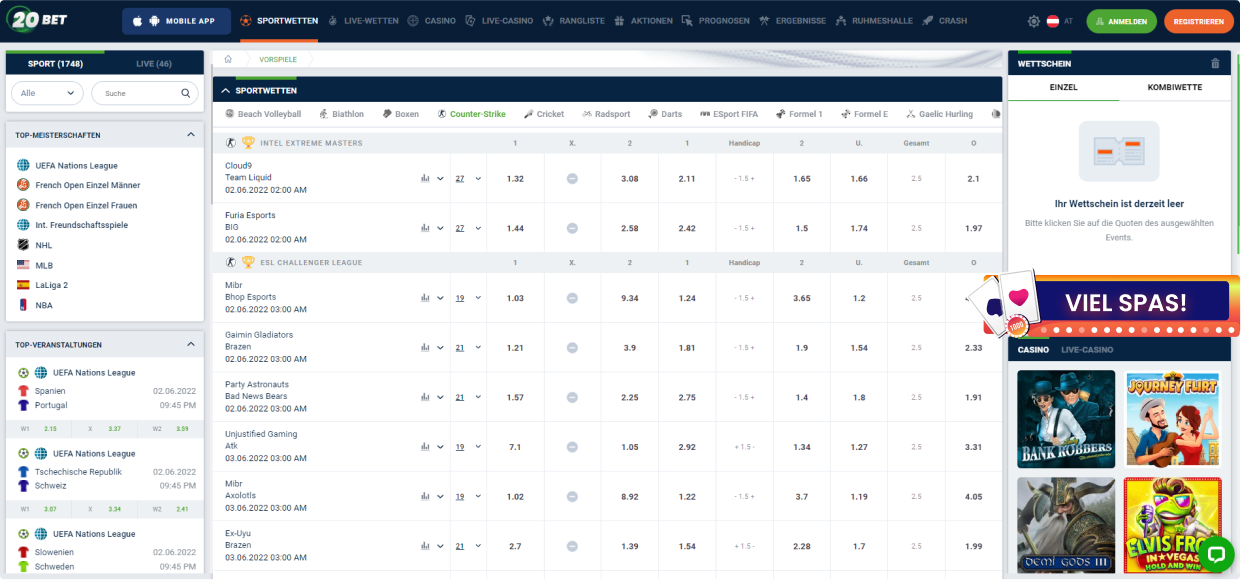The width and height of the screenshot is (1241, 580).
Task: Click the Austria flag language icon
Action: [1053, 21]
